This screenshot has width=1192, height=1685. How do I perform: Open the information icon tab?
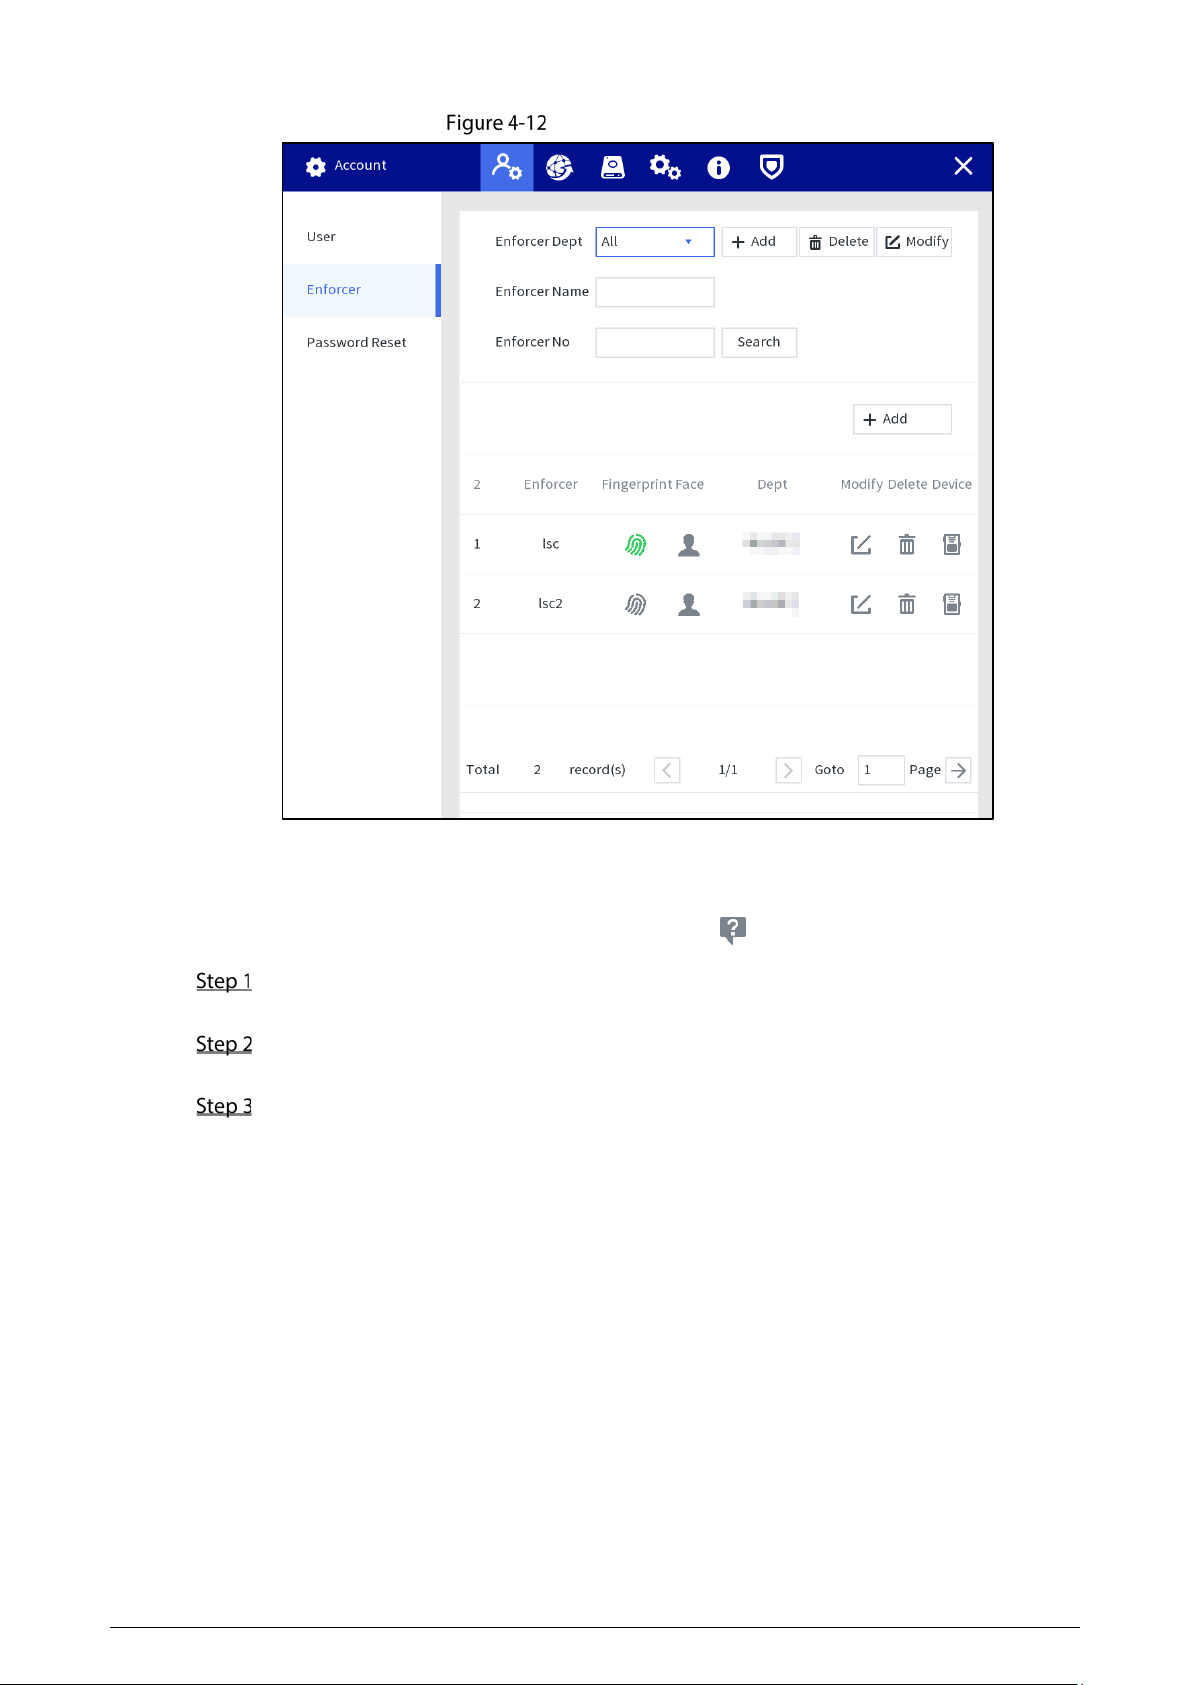(718, 167)
